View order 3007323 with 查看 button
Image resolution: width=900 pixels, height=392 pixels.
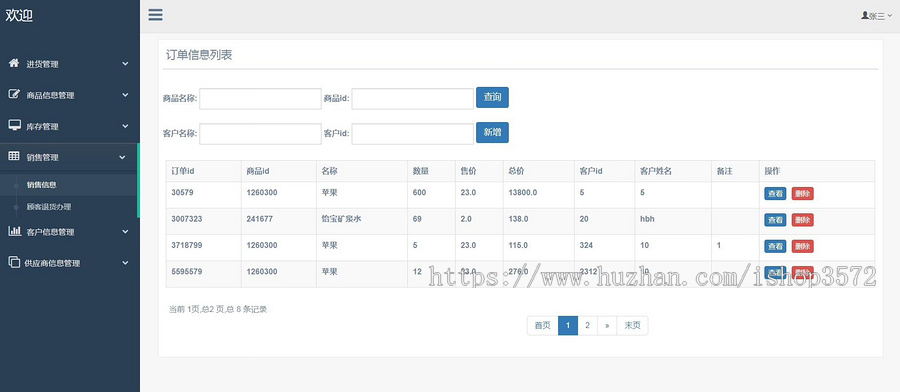pos(775,220)
